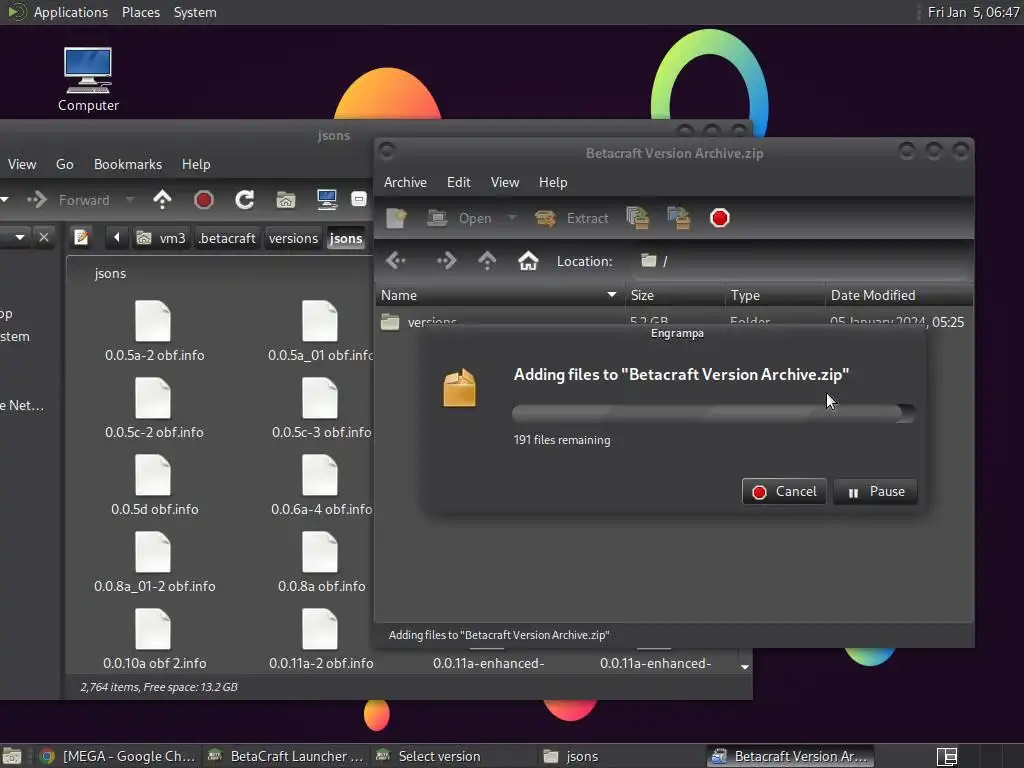This screenshot has width=1024, height=768.
Task: Select file 0.0.11a-2 obf.info
Action: (321, 639)
